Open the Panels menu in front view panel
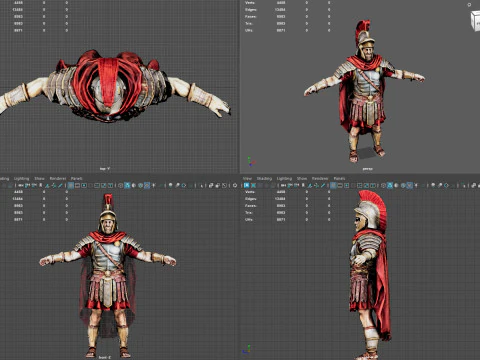 coord(77,179)
